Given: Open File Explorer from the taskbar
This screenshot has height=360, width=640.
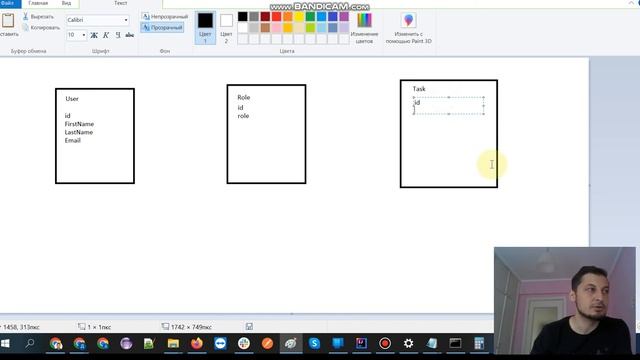Looking at the screenshot, I should tap(173, 343).
